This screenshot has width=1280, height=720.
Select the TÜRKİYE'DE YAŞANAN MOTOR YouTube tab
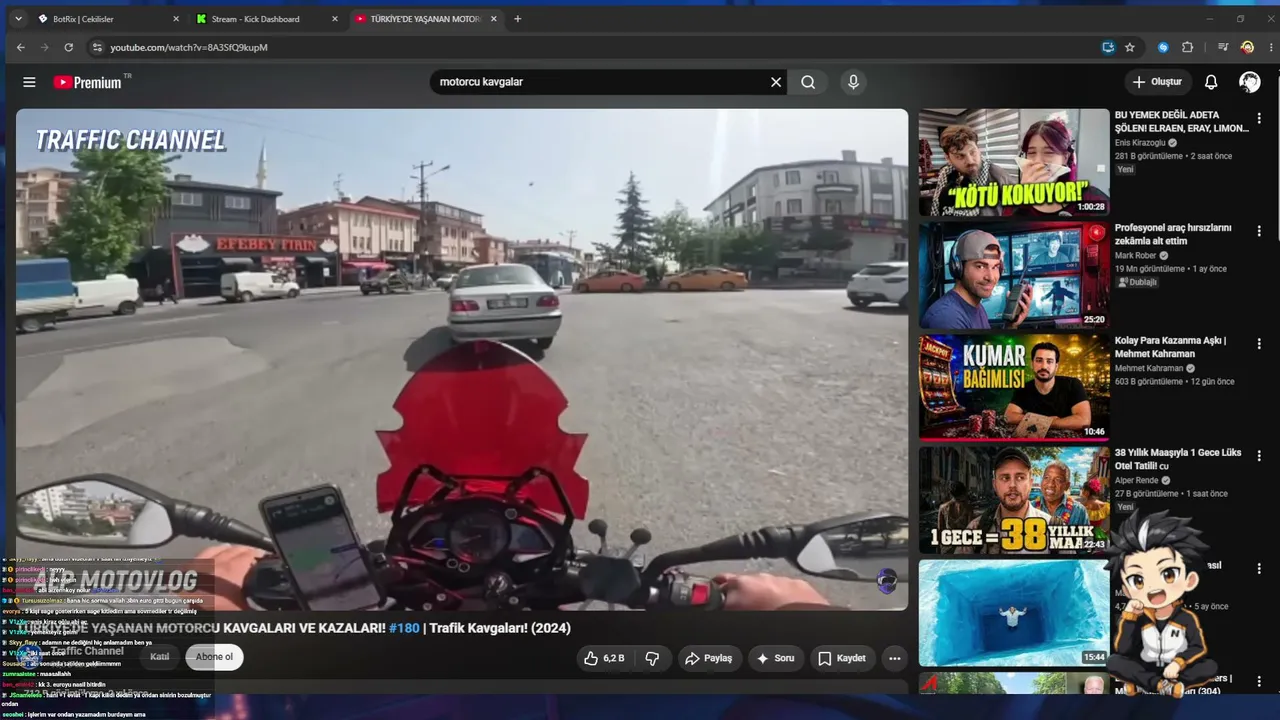tap(427, 19)
